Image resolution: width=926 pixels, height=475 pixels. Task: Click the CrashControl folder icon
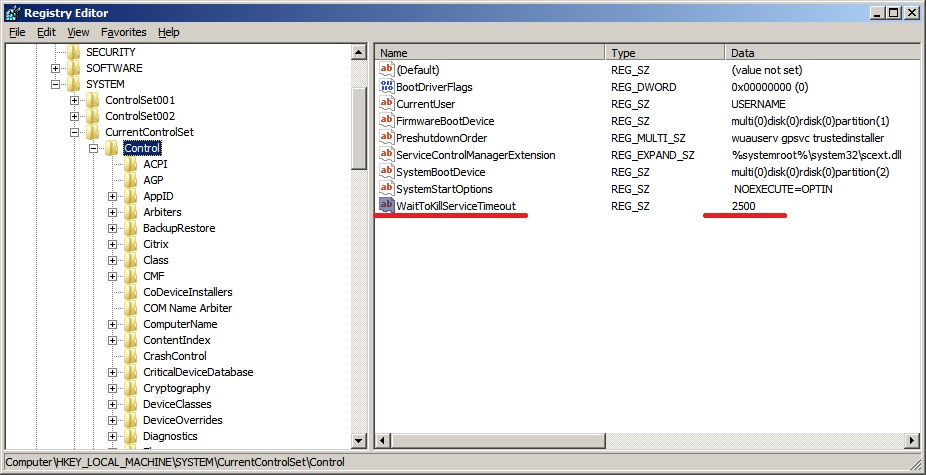pyautogui.click(x=131, y=356)
